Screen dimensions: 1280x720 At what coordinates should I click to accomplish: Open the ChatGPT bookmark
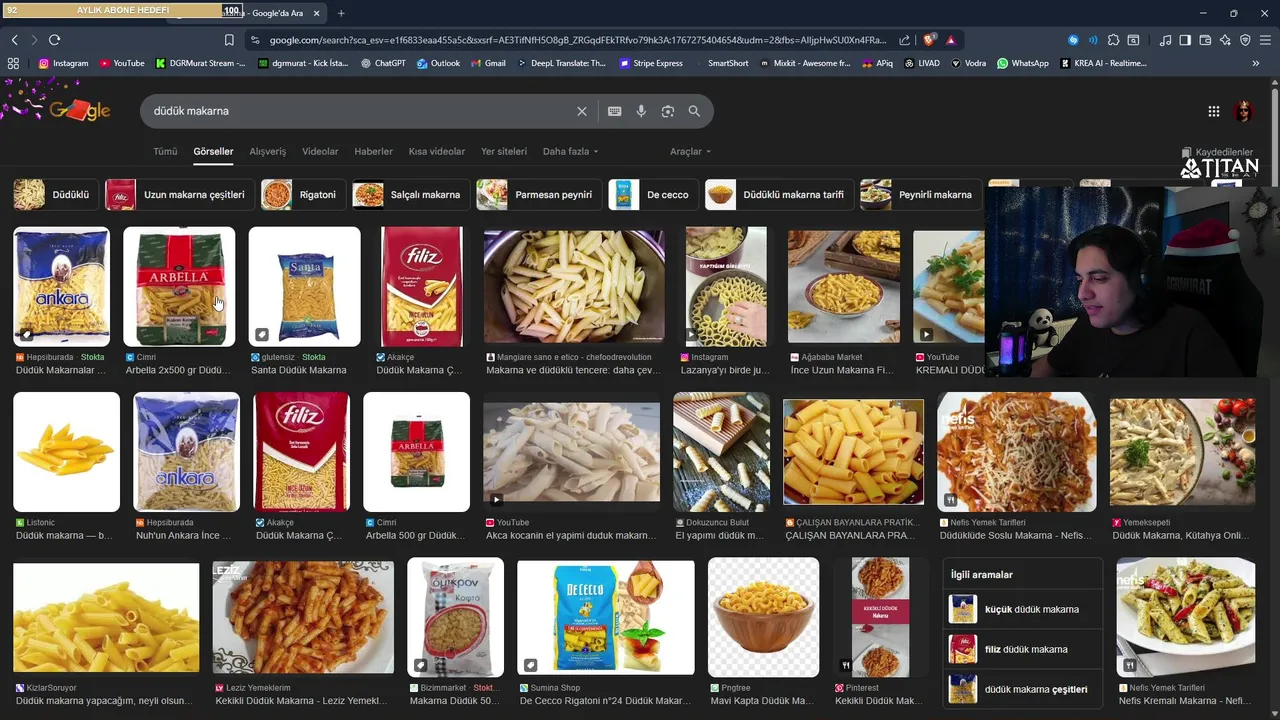point(382,63)
